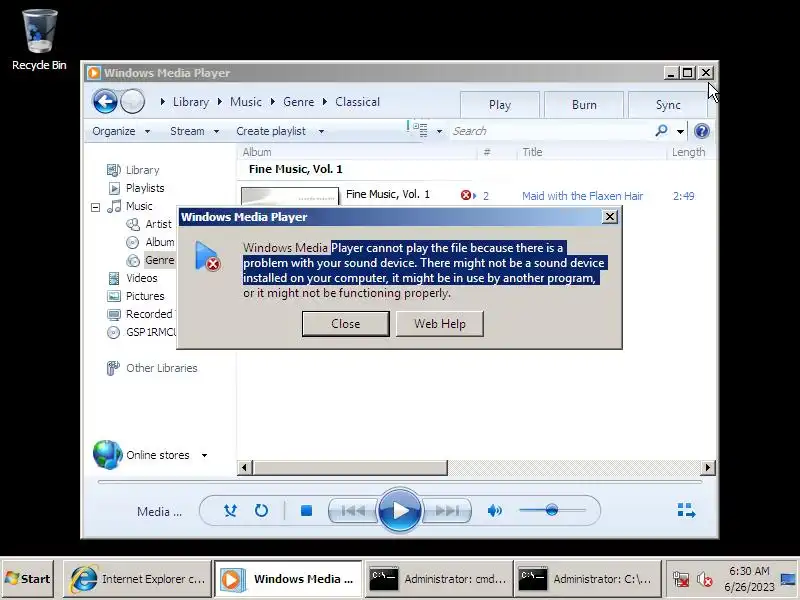This screenshot has width=800, height=600.
Task: Switch to Administrator: cmd taskbar window
Action: coord(437,579)
